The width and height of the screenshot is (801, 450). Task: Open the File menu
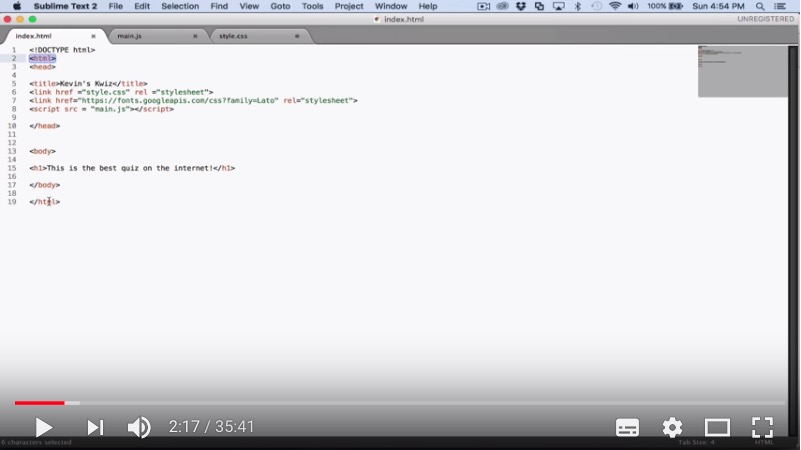tap(115, 6)
